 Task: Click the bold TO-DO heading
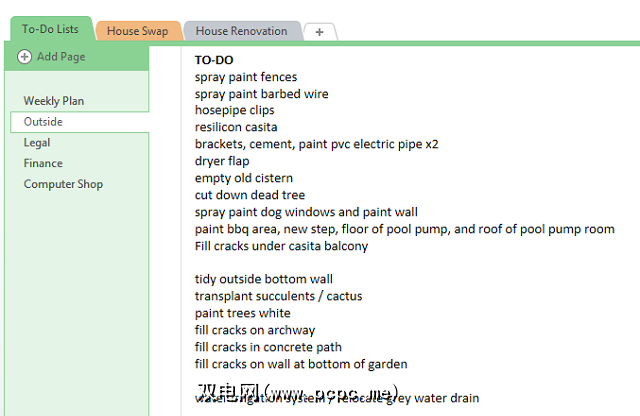tap(214, 60)
